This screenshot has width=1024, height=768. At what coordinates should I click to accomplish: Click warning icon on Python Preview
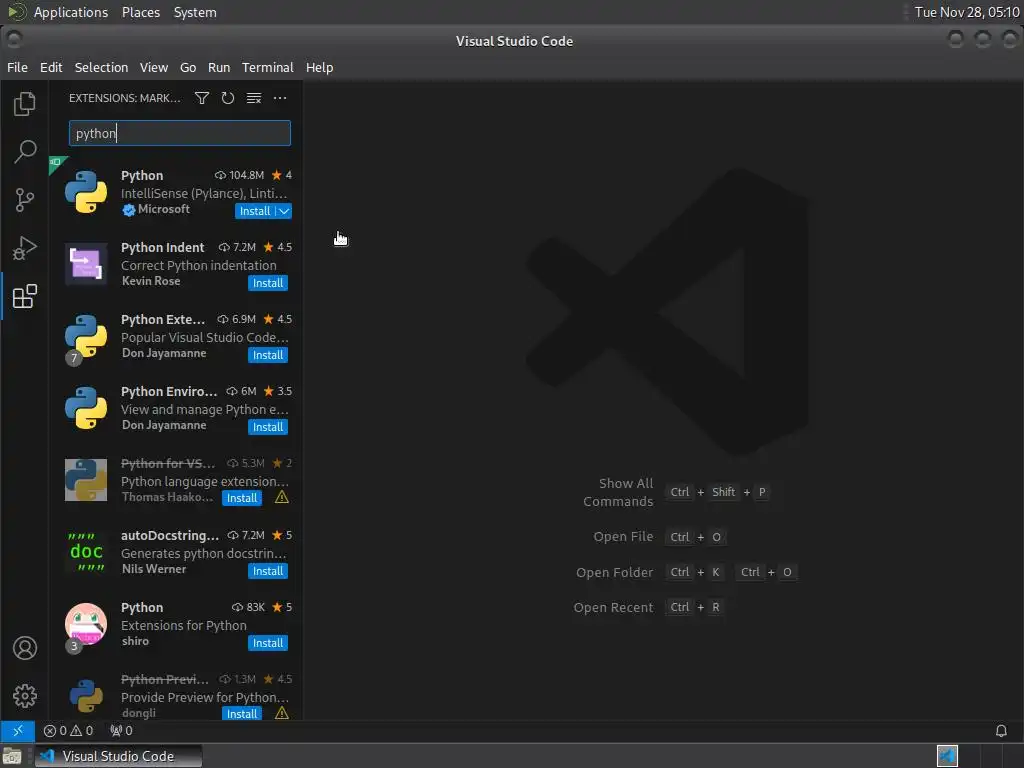(281, 713)
